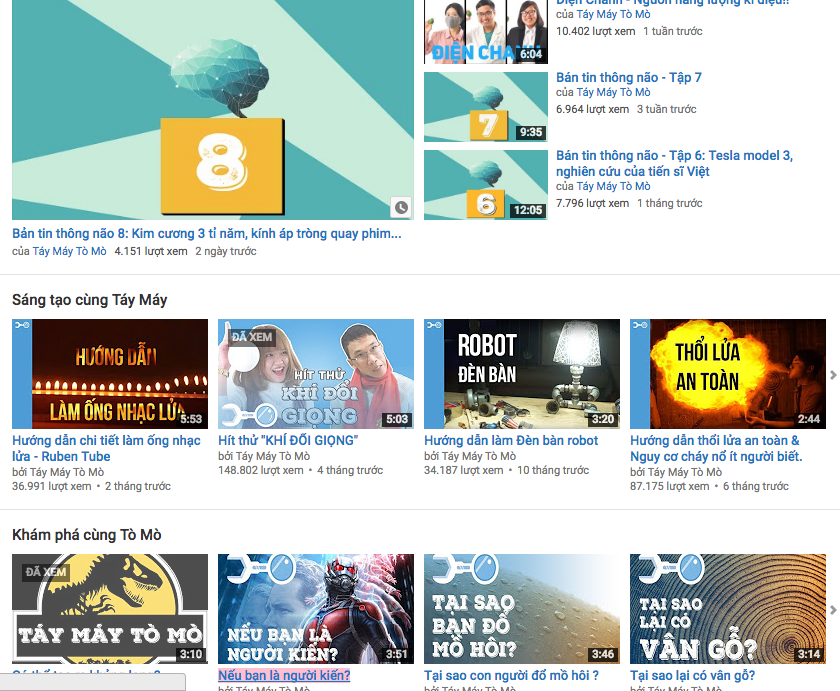
Task: Open the 'Tại sao lại có vân gỗ?' thumbnail
Action: [728, 609]
